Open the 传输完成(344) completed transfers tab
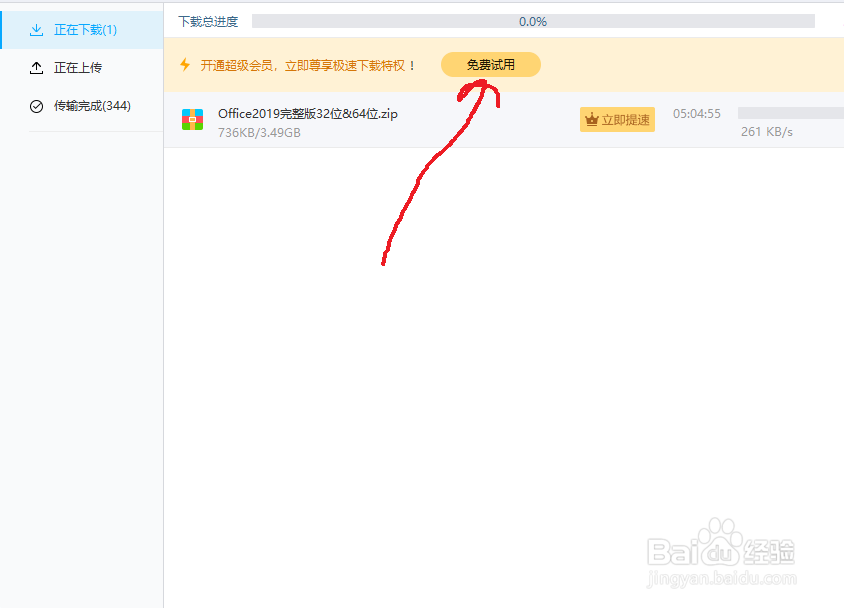844x608 pixels. point(82,106)
